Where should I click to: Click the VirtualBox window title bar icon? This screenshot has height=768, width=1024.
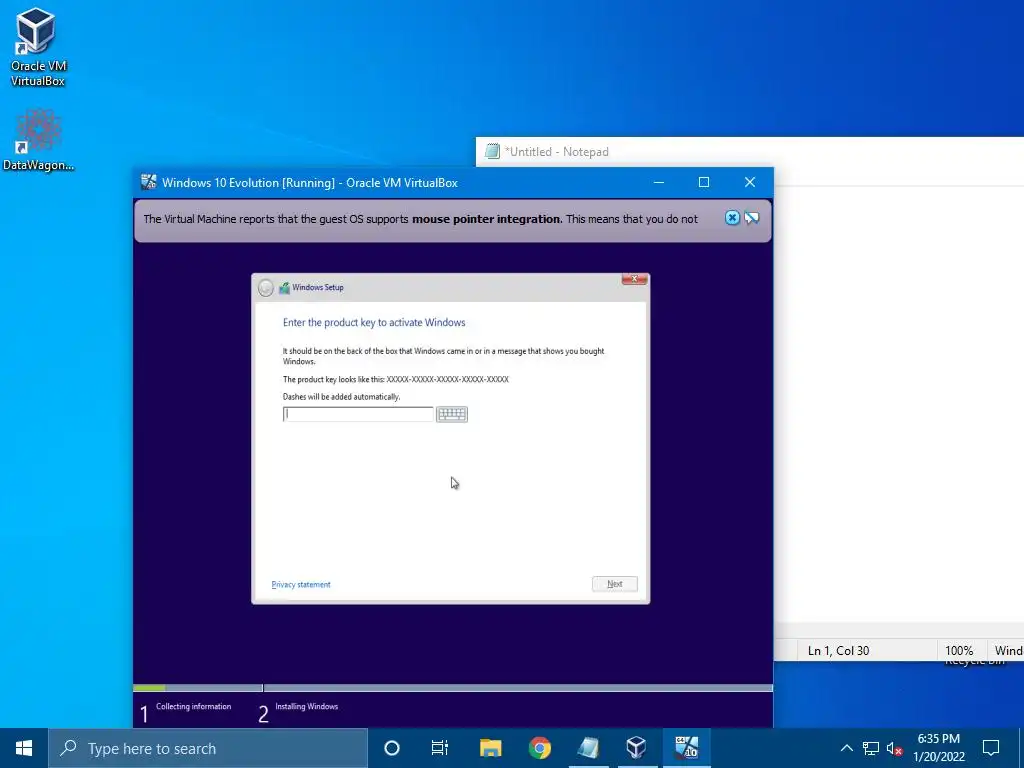pos(149,182)
